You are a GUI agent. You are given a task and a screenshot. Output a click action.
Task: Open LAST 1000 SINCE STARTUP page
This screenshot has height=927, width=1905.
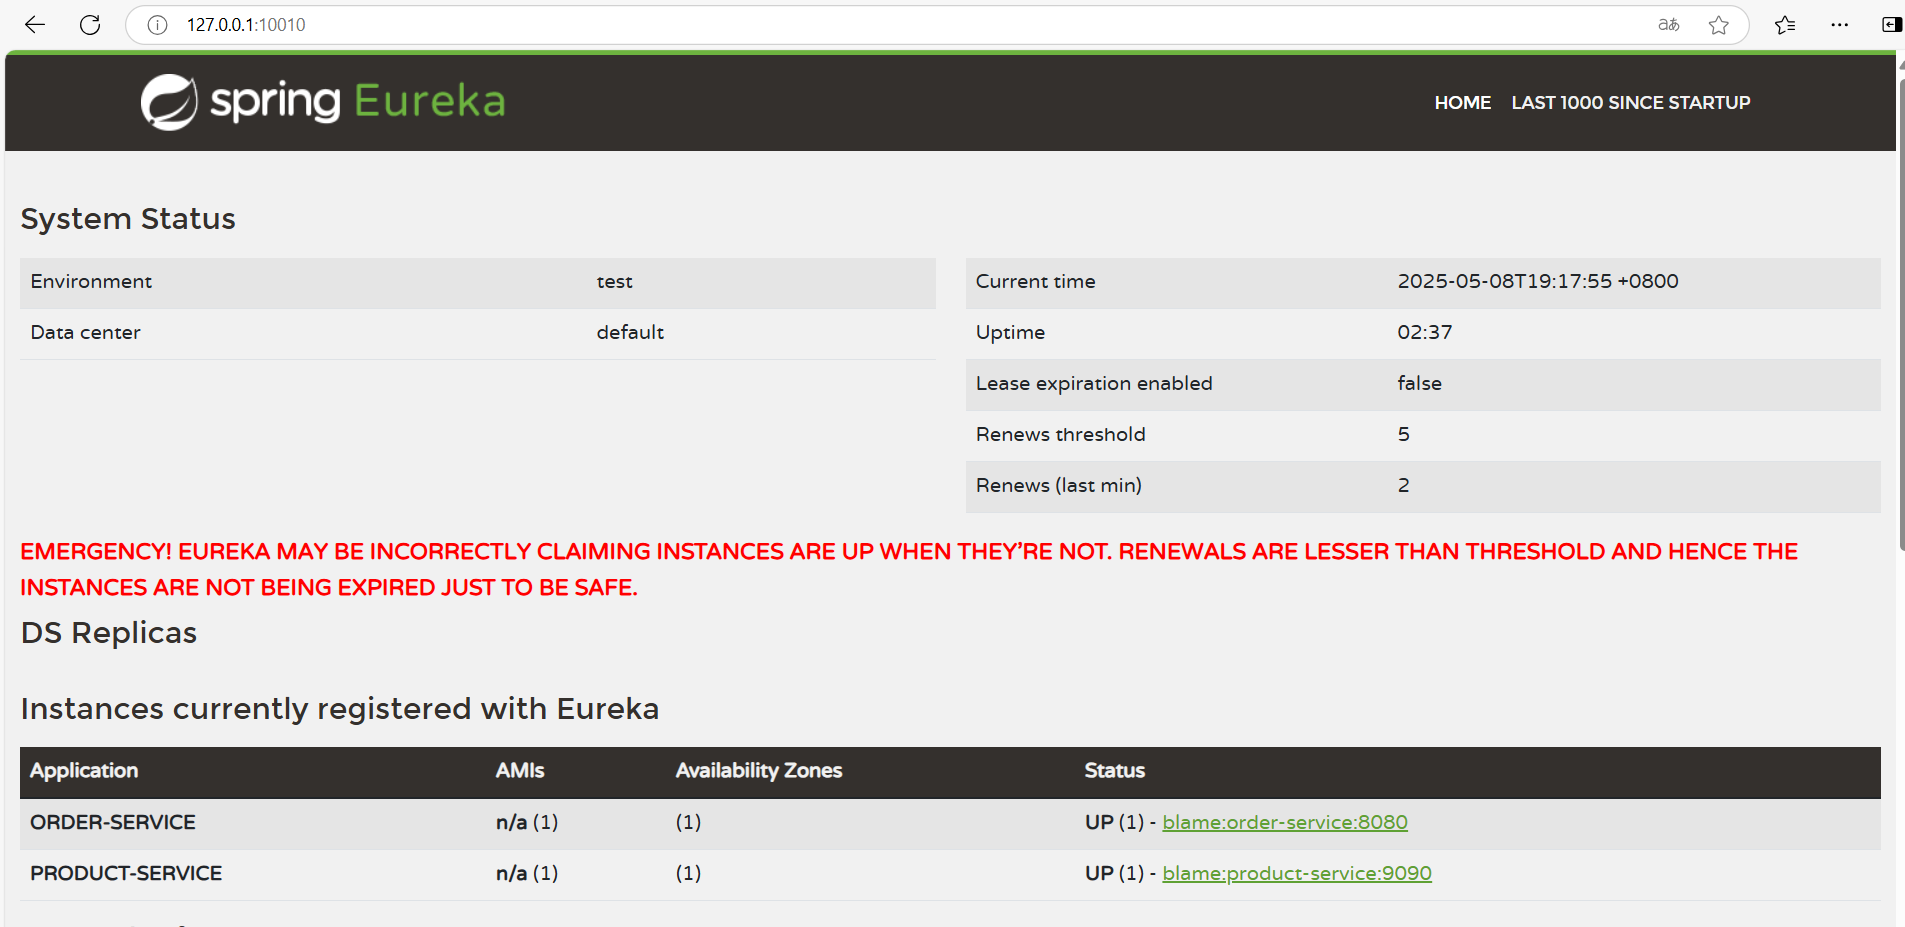click(1630, 102)
